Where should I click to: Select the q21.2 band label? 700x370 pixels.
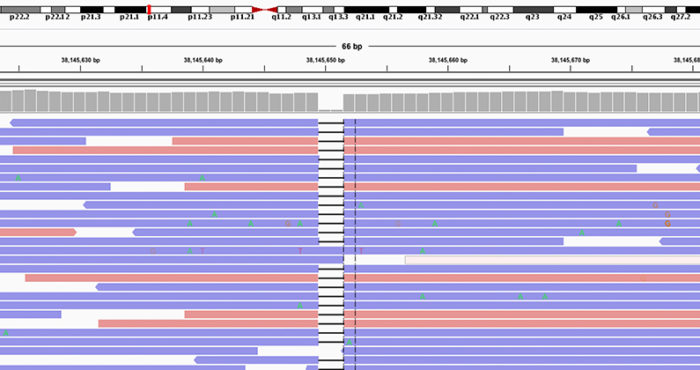pos(392,17)
